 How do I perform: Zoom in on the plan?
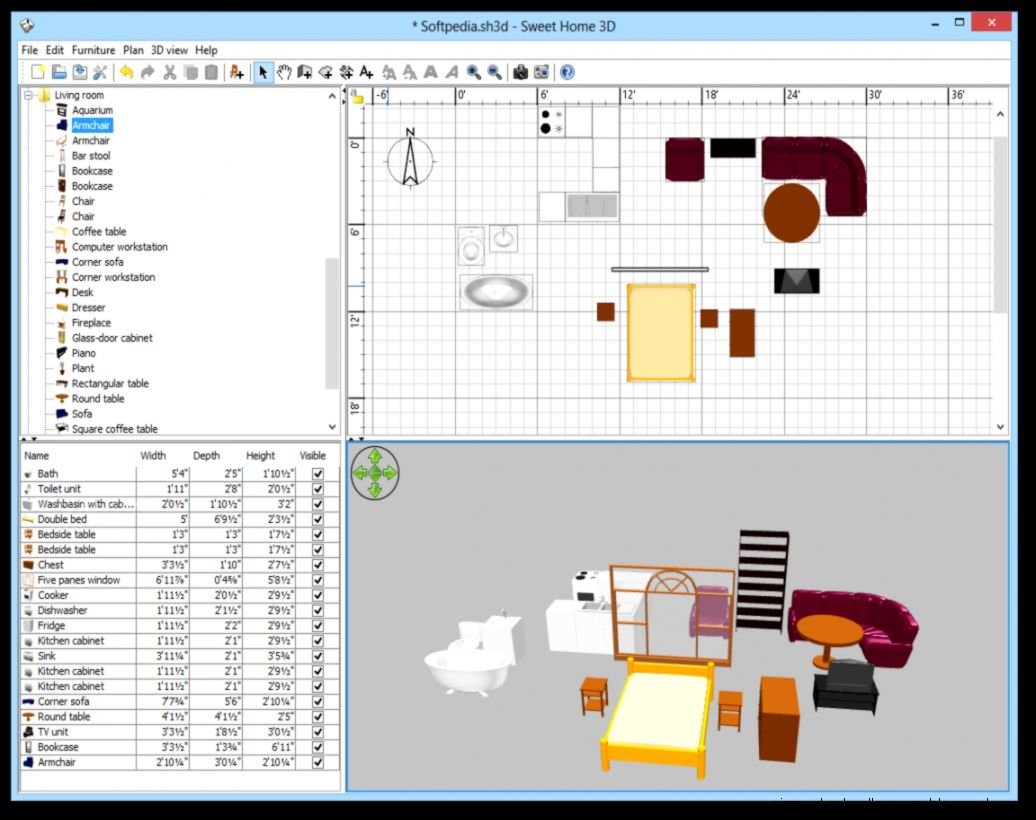[x=474, y=72]
